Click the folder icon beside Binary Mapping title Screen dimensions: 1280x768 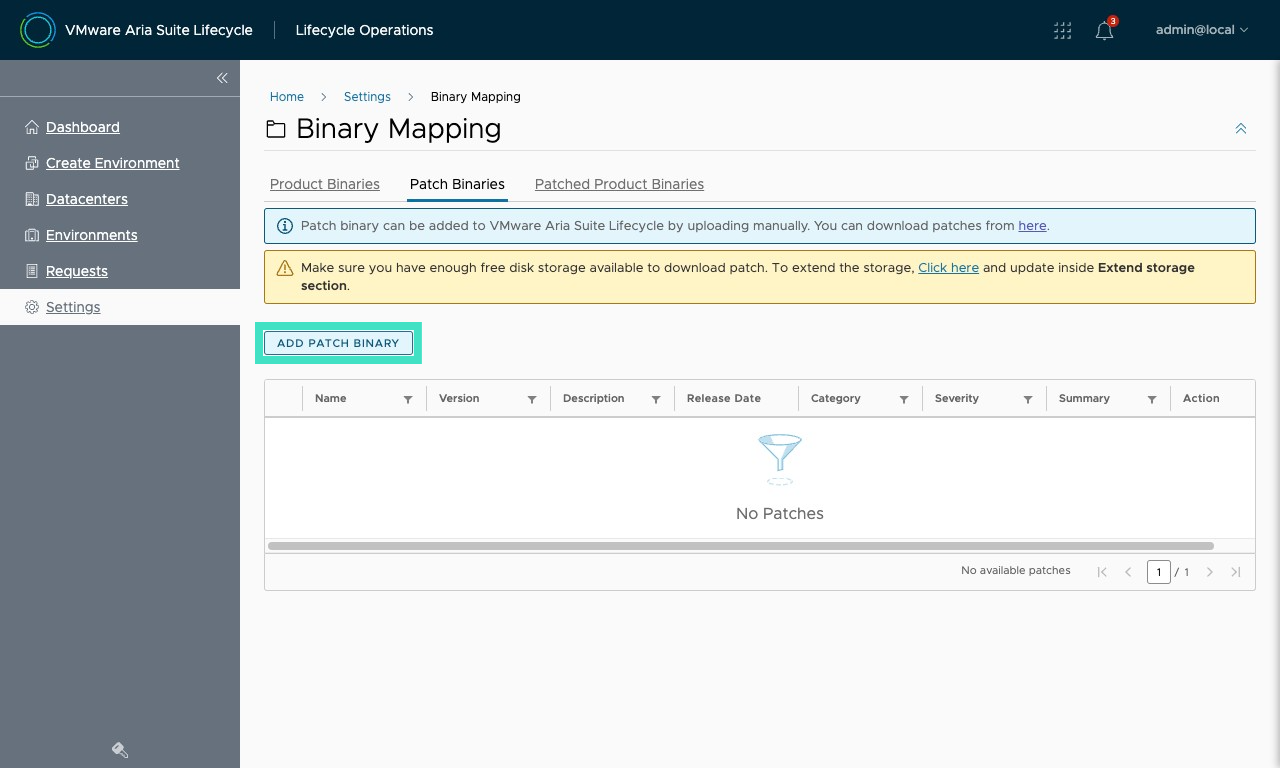pyautogui.click(x=276, y=130)
